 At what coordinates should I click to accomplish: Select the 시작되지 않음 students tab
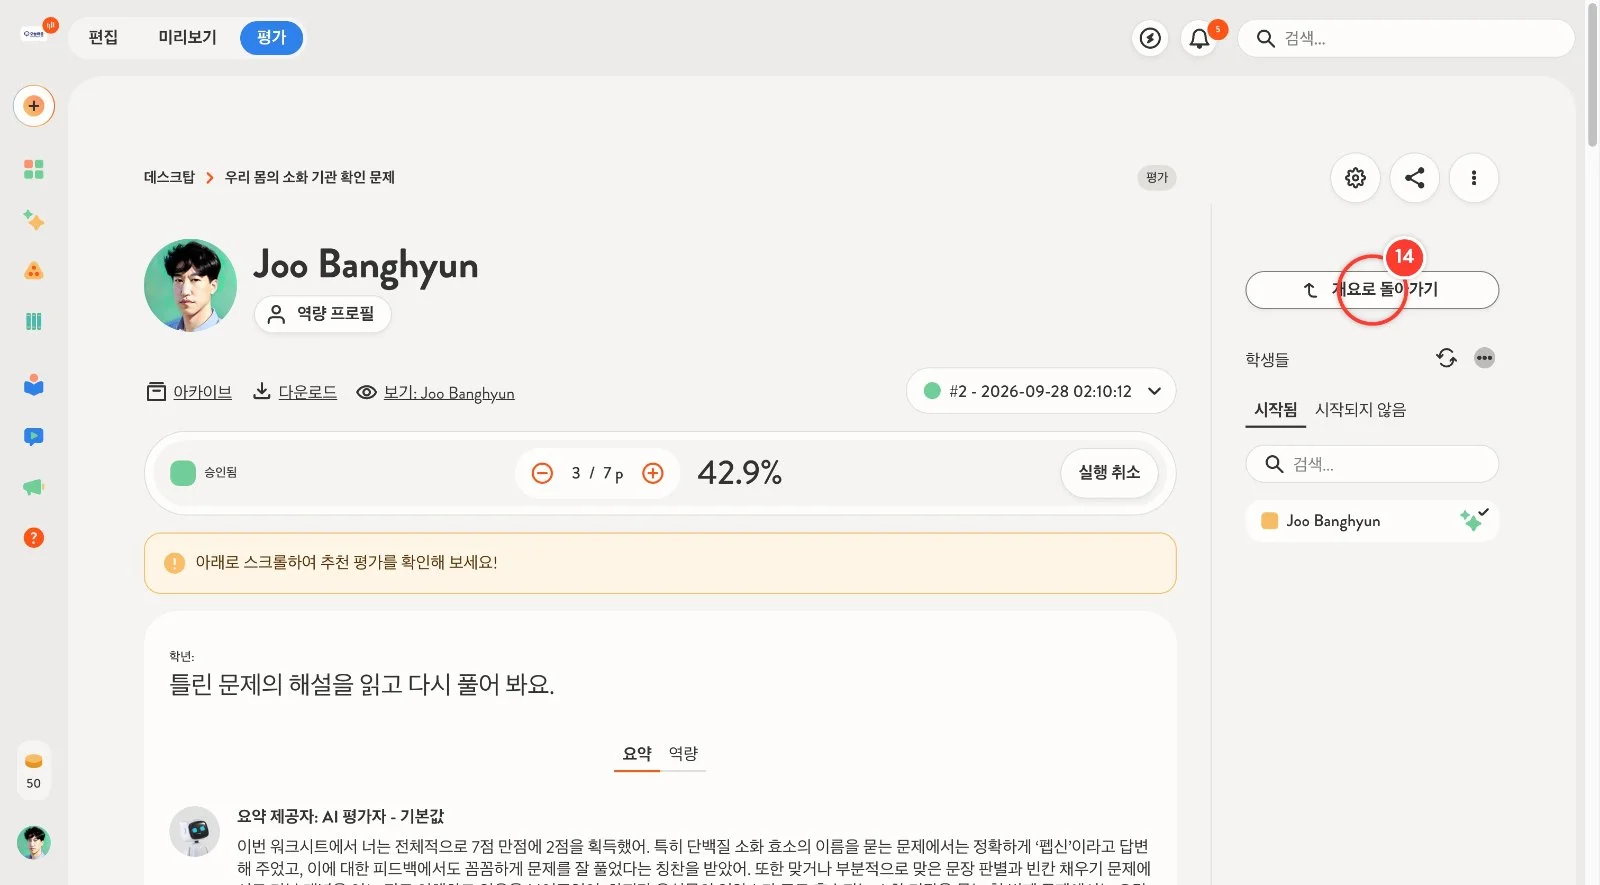[x=1360, y=410]
